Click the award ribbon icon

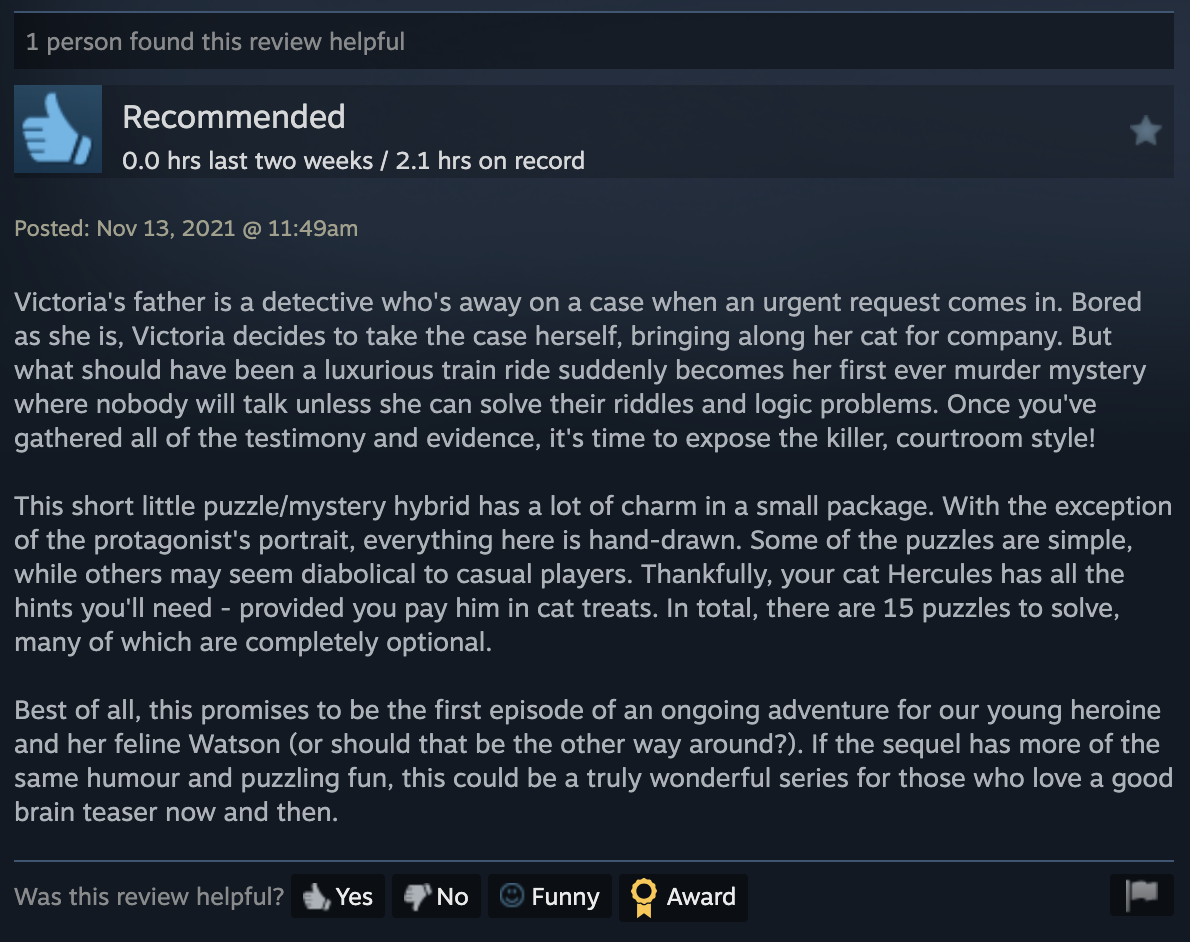(x=645, y=896)
